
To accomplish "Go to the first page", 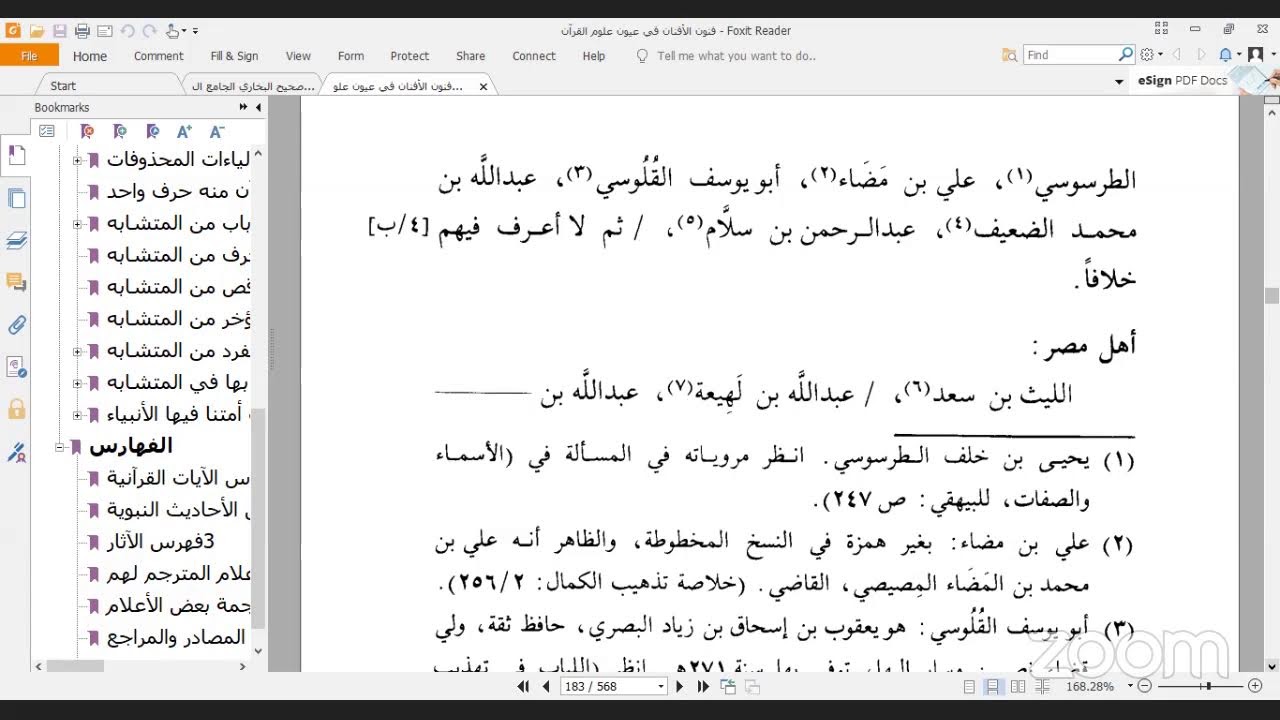I will coord(523,687).
